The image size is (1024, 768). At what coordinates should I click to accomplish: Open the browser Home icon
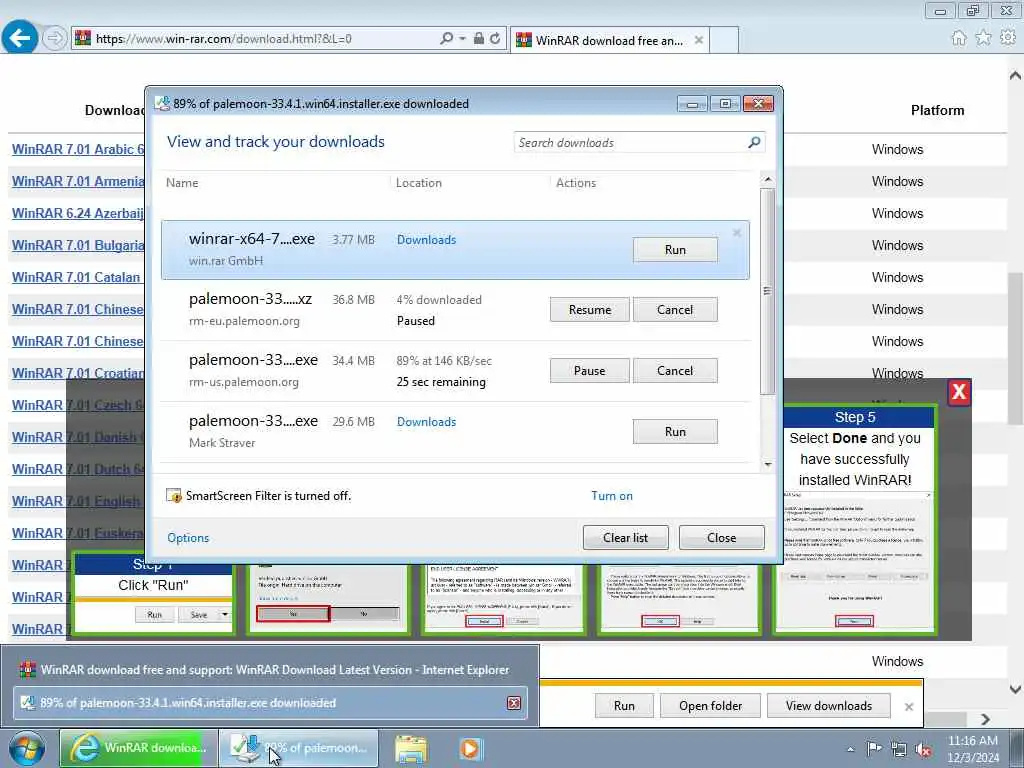[x=959, y=38]
